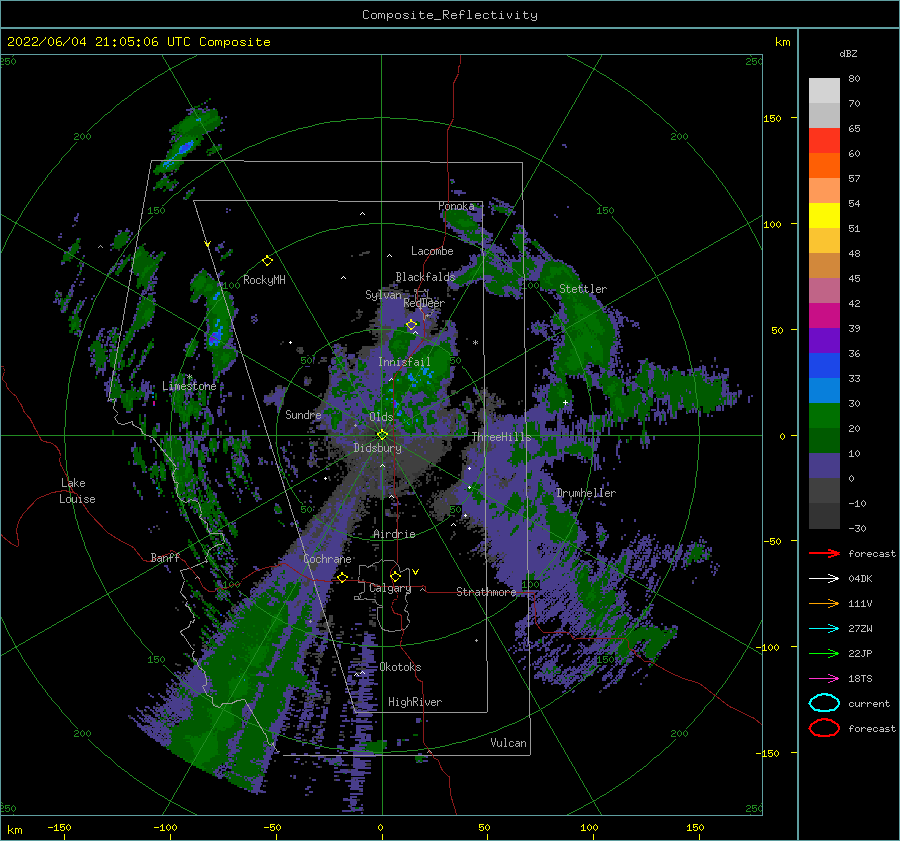Click the Innisfail city label

point(404,362)
